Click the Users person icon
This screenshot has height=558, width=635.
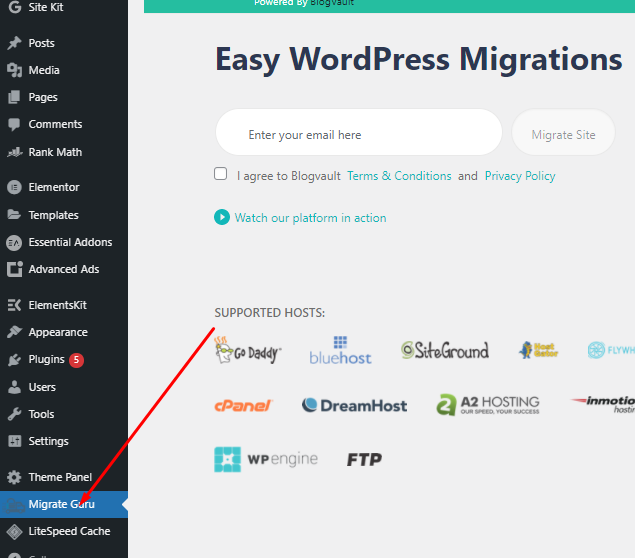[15, 387]
